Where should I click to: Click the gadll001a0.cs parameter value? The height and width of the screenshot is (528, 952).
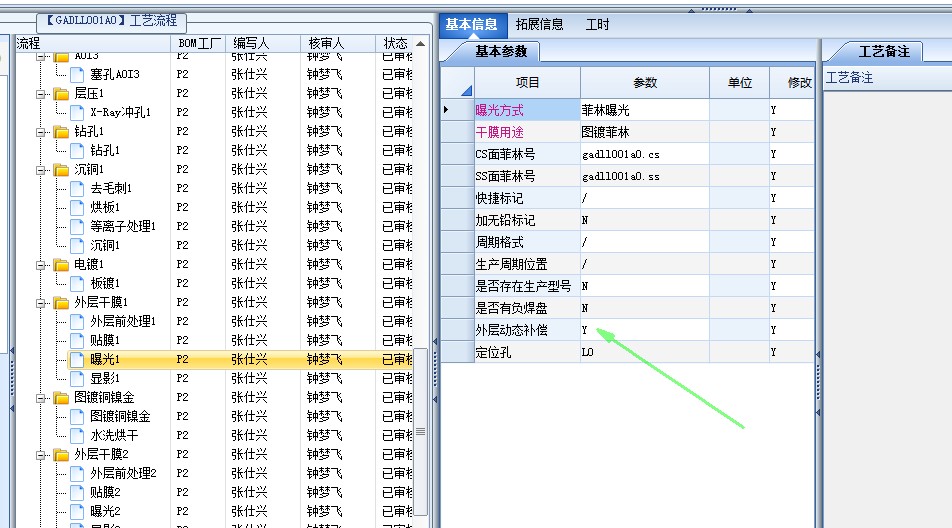pos(645,154)
